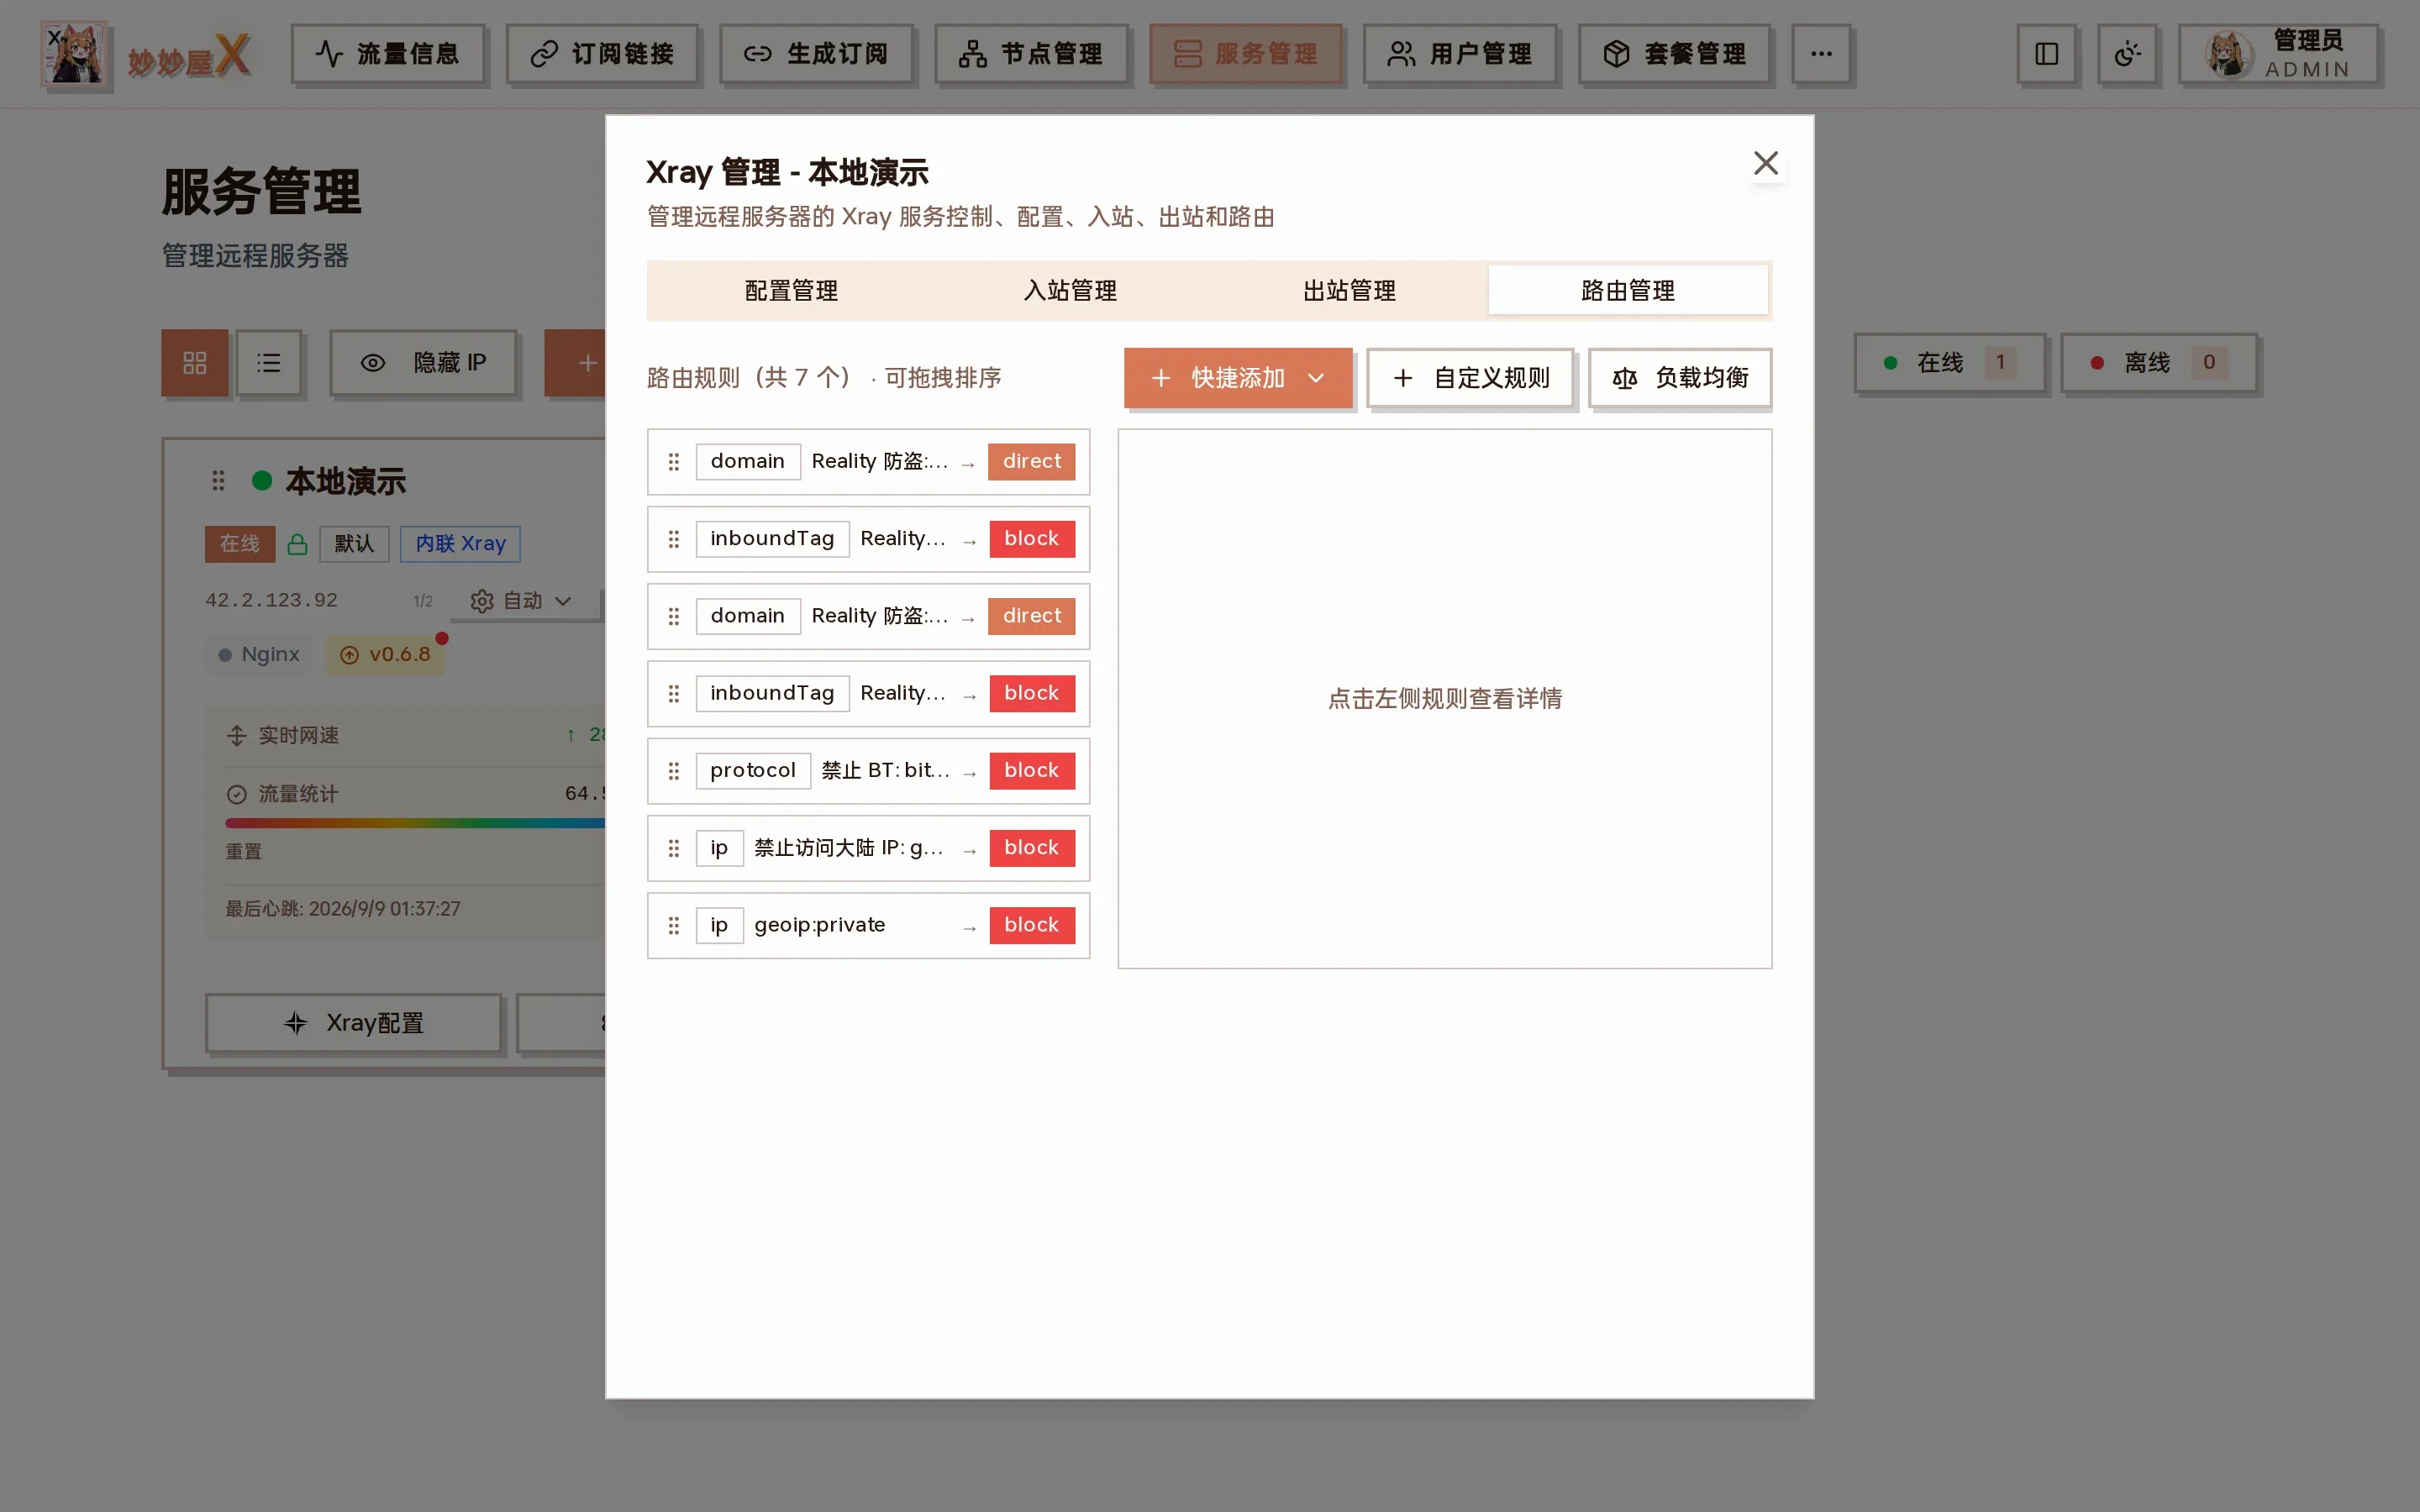This screenshot has width=2420, height=1512.
Task: Grab drag handle of 禁止访问大陆 IP rule
Action: (674, 848)
